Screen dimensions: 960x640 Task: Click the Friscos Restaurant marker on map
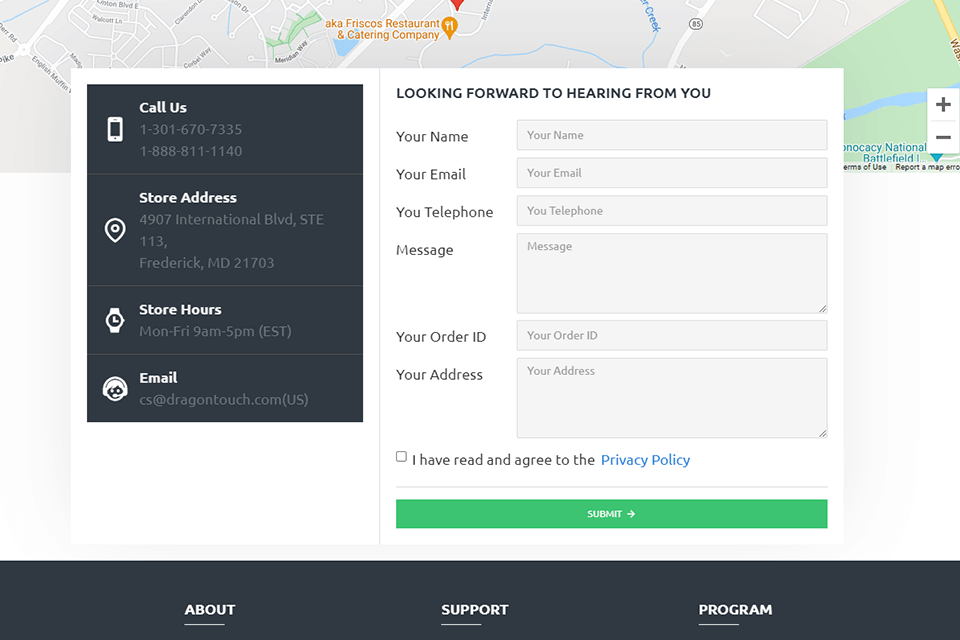coord(450,28)
